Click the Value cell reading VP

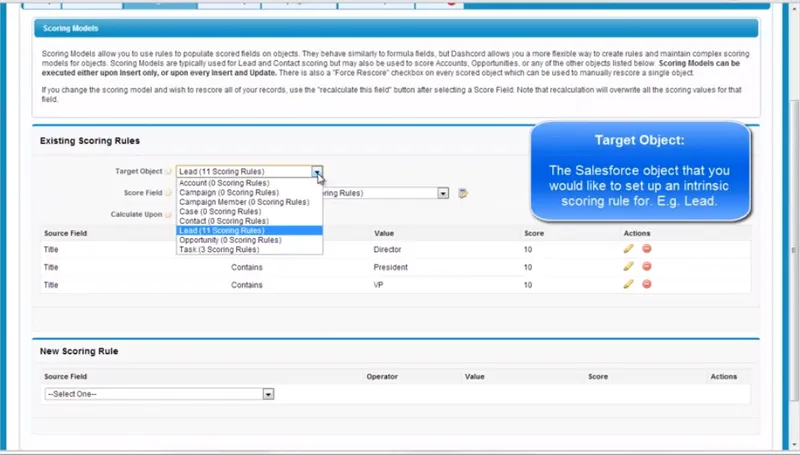[x=378, y=285]
